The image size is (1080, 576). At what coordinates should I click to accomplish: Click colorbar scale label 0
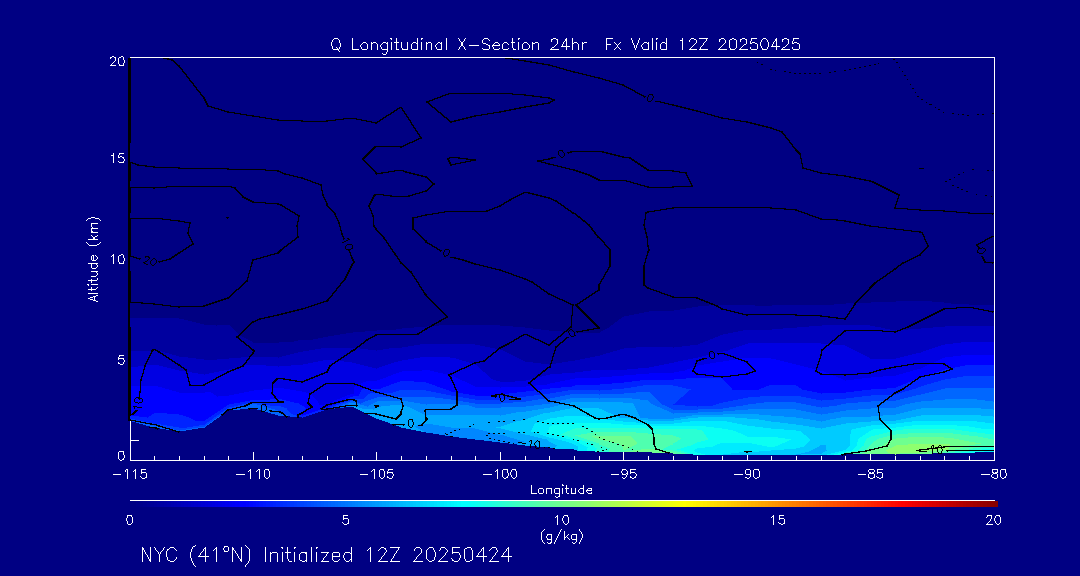tap(129, 520)
